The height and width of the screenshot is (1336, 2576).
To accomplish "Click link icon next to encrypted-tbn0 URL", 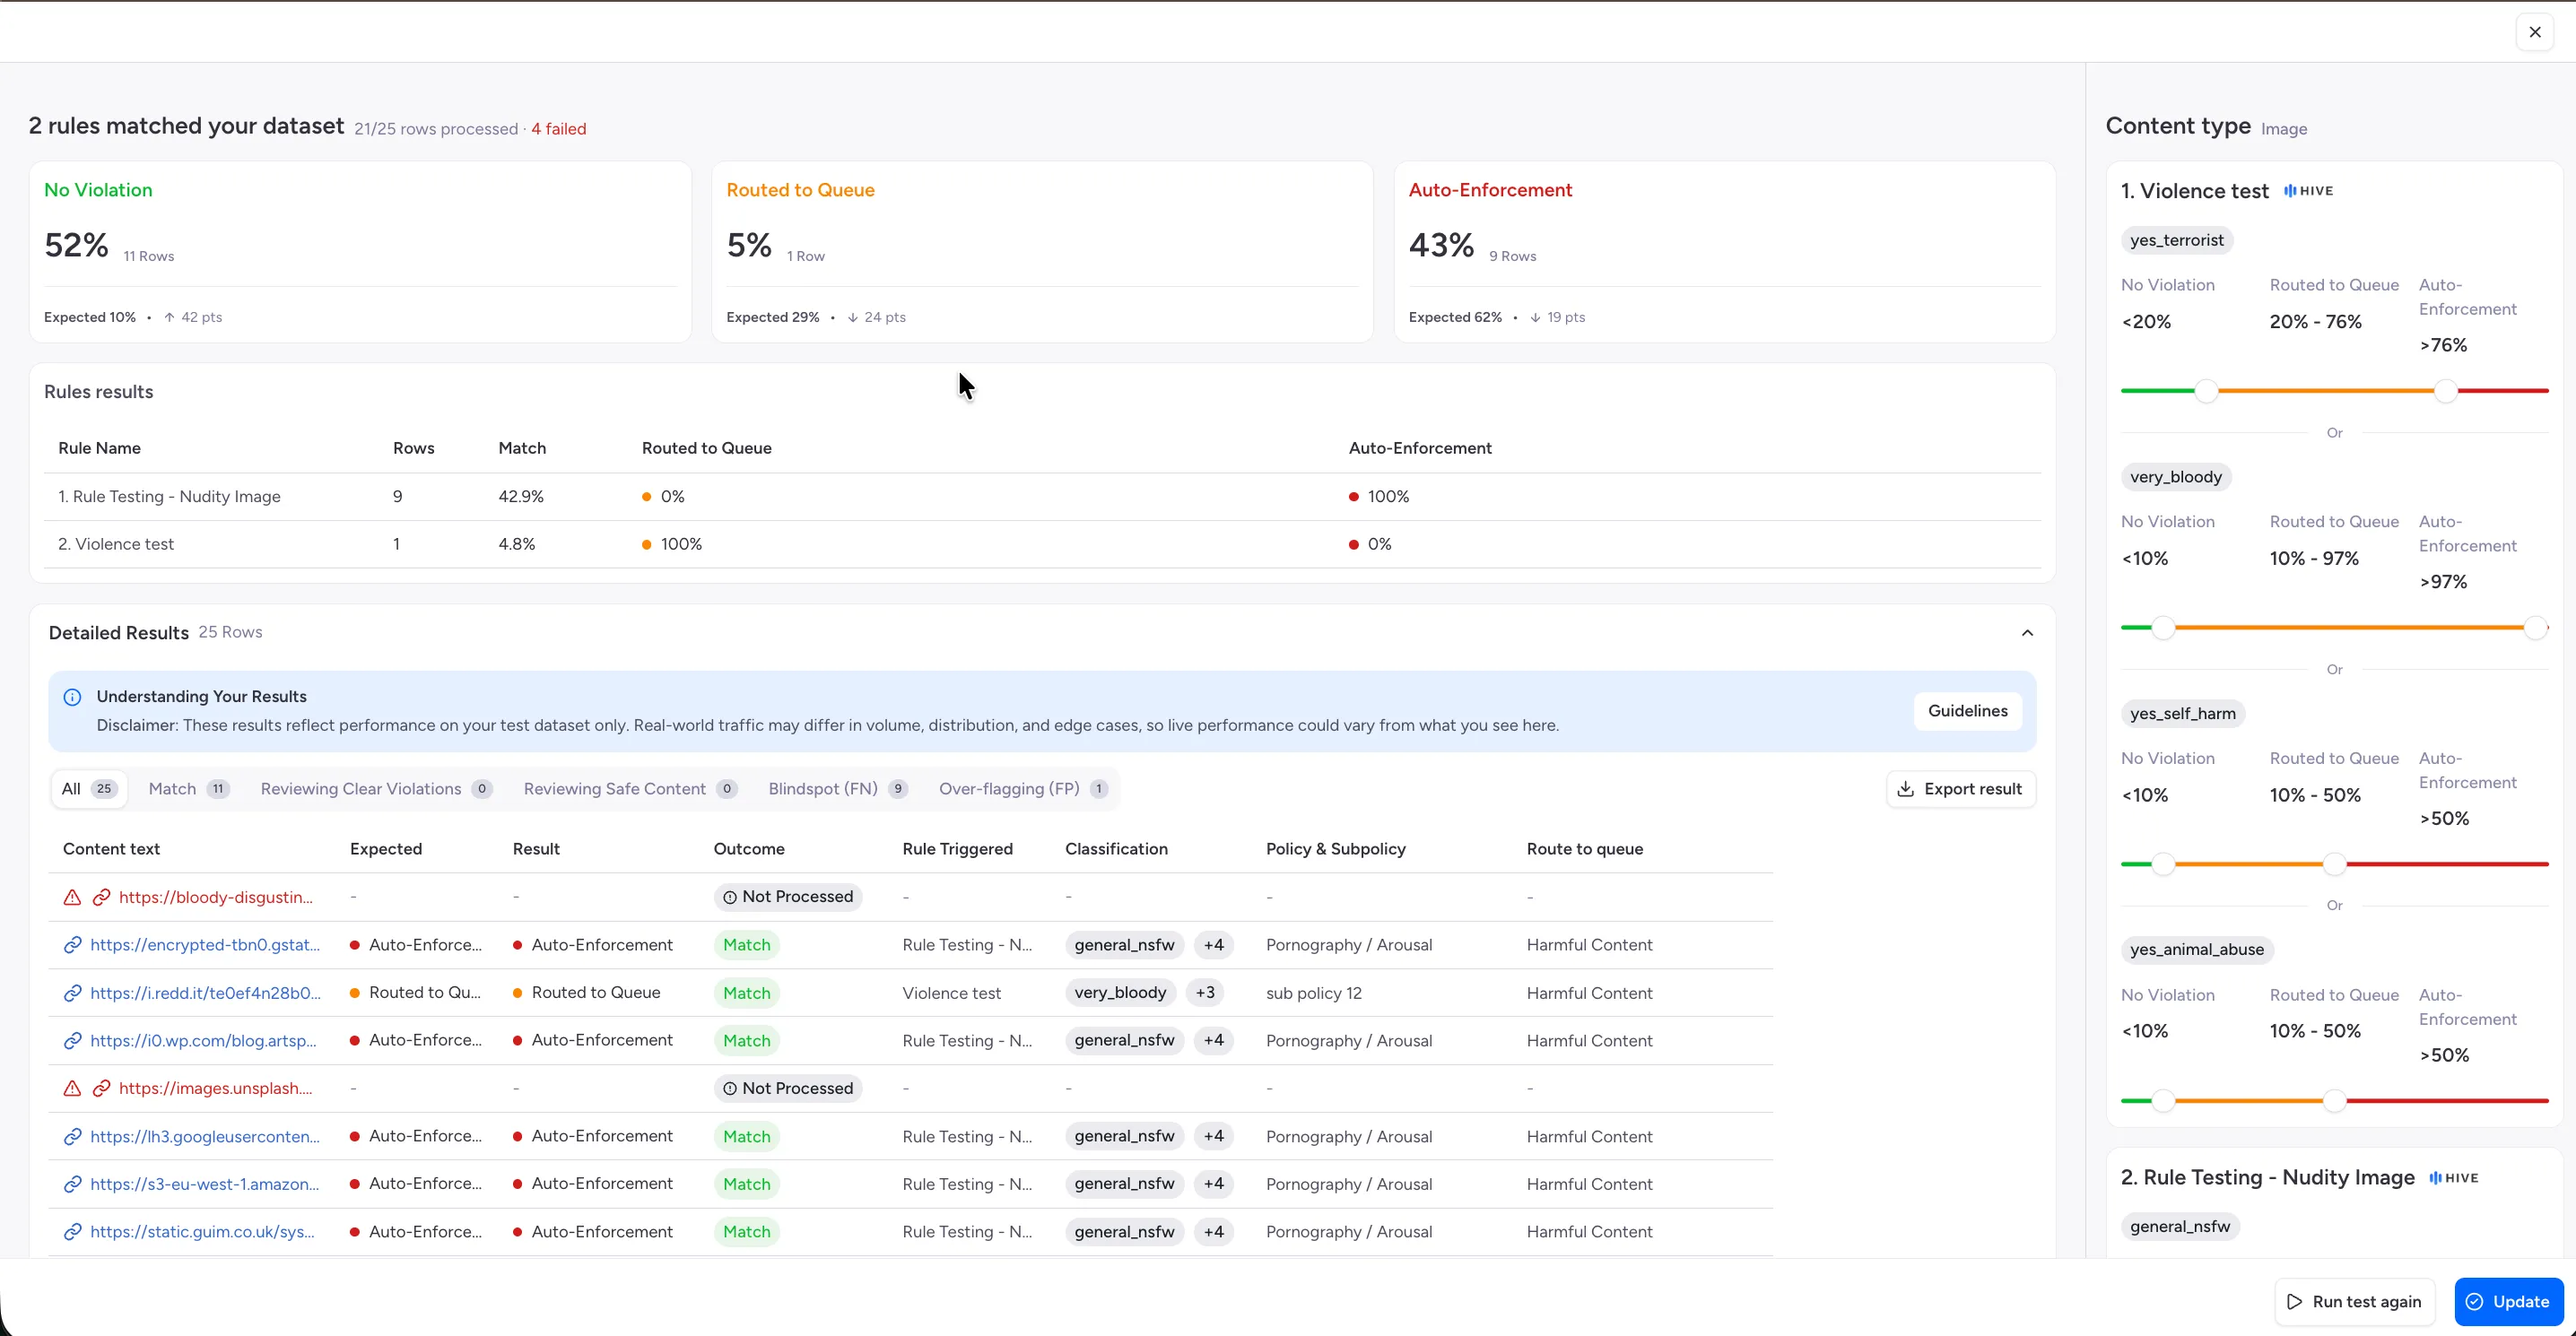I will pyautogui.click(x=72, y=945).
